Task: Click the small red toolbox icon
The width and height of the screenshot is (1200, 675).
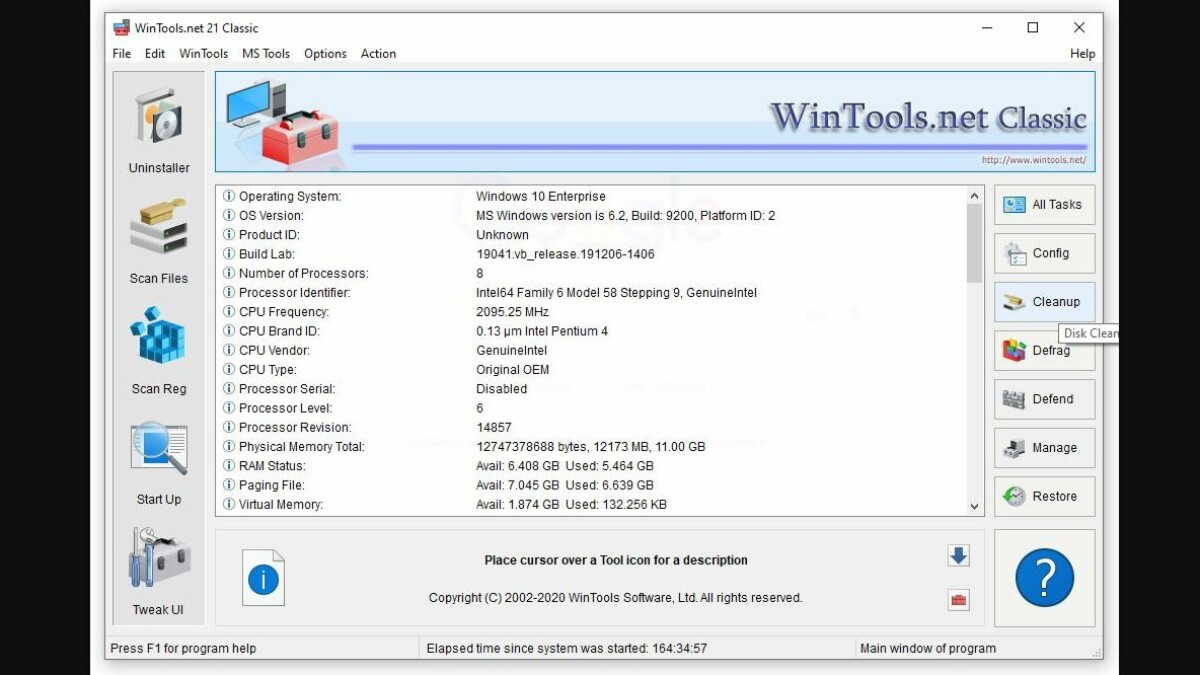Action: [x=958, y=600]
